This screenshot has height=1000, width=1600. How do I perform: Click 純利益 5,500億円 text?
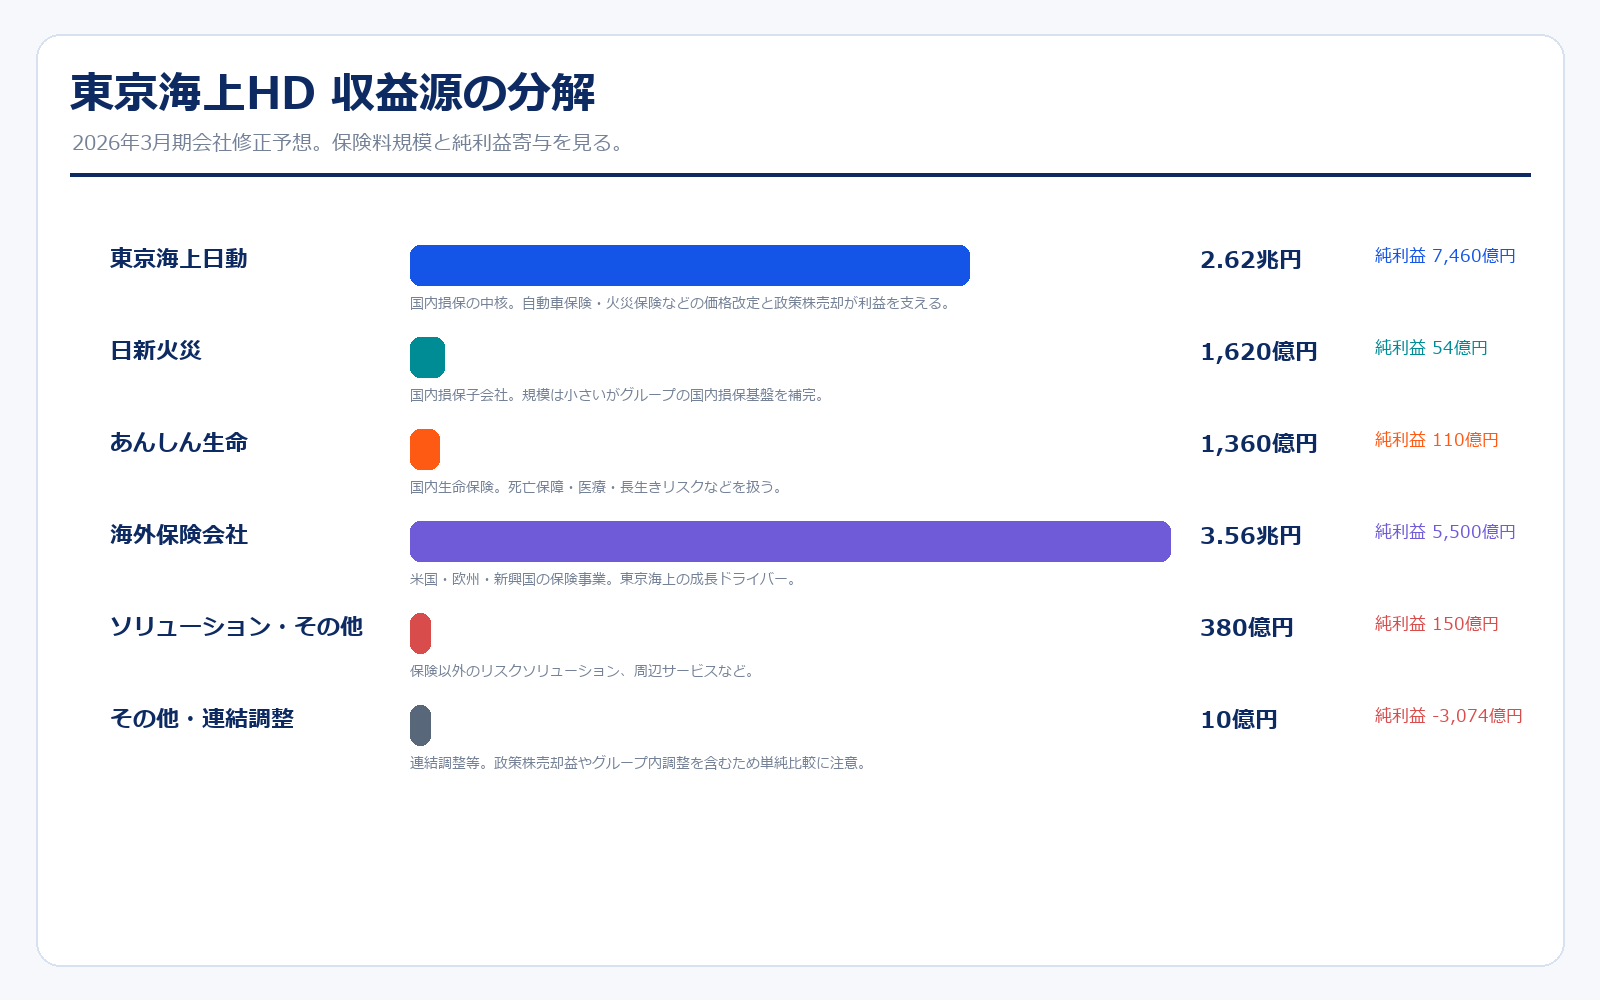pos(1445,532)
